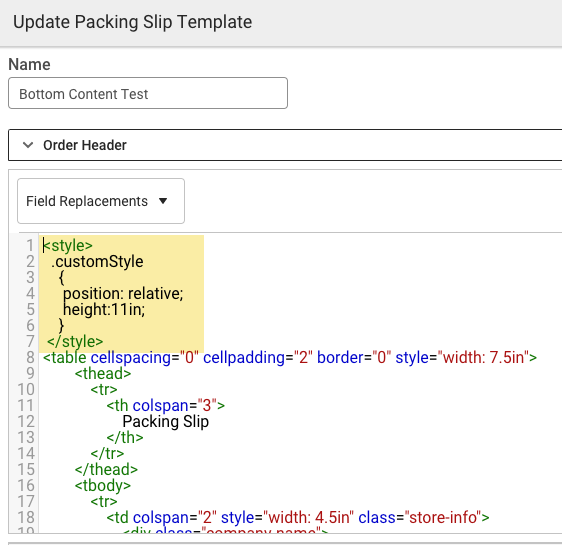This screenshot has width=562, height=545.
Task: Collapse the Order Header section chevron
Action: point(28,145)
